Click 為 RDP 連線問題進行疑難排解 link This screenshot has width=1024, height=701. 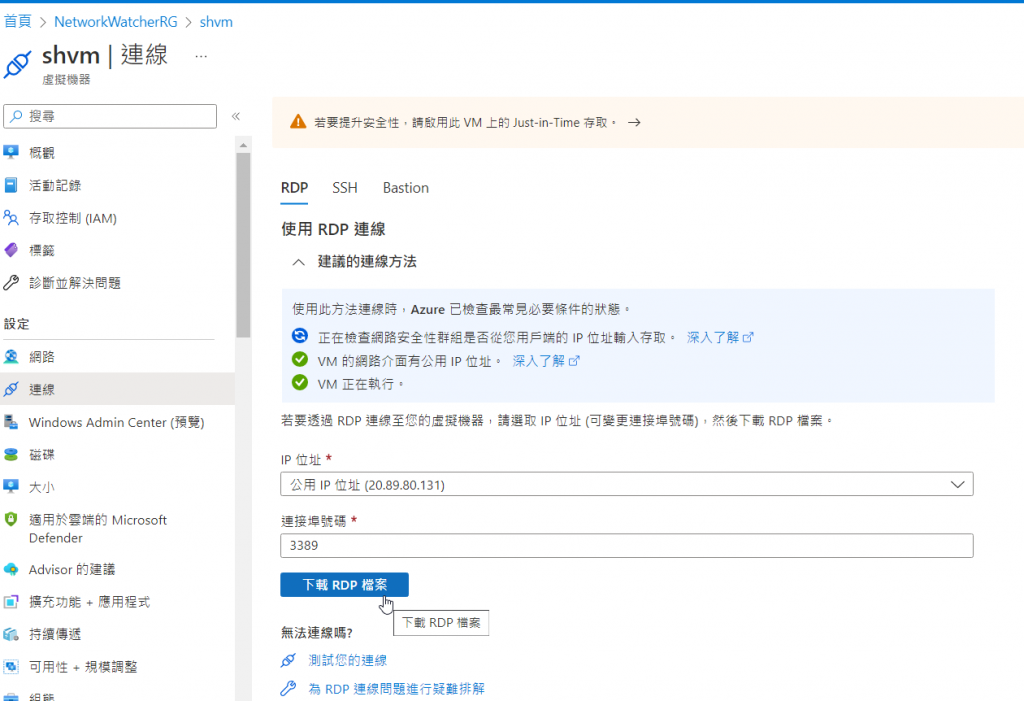(396, 689)
